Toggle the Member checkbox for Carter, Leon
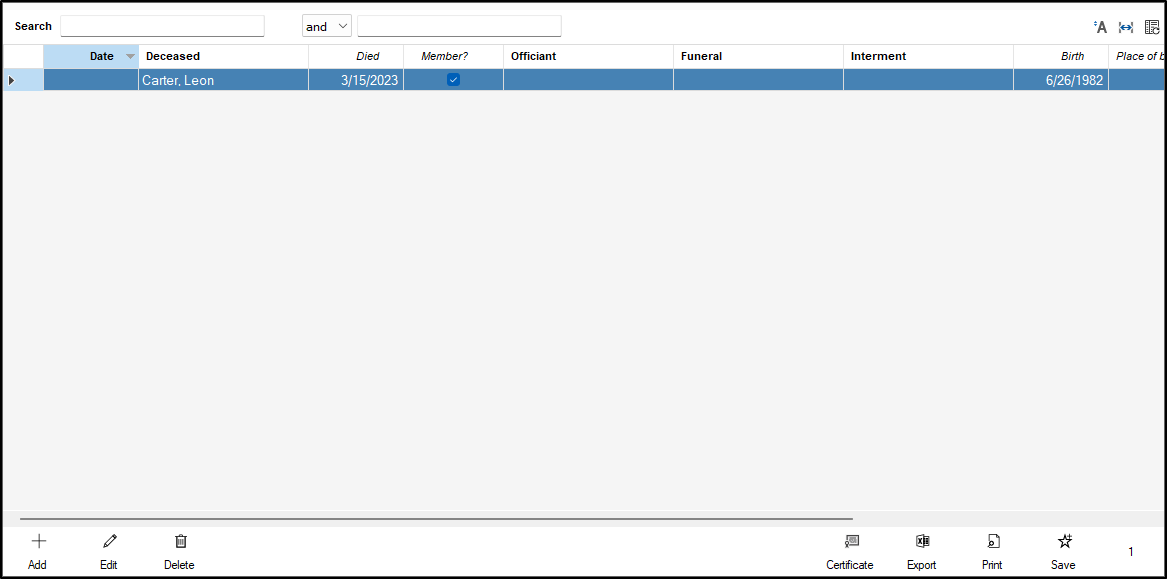Screen dimensions: 1167x579 click(x=453, y=80)
